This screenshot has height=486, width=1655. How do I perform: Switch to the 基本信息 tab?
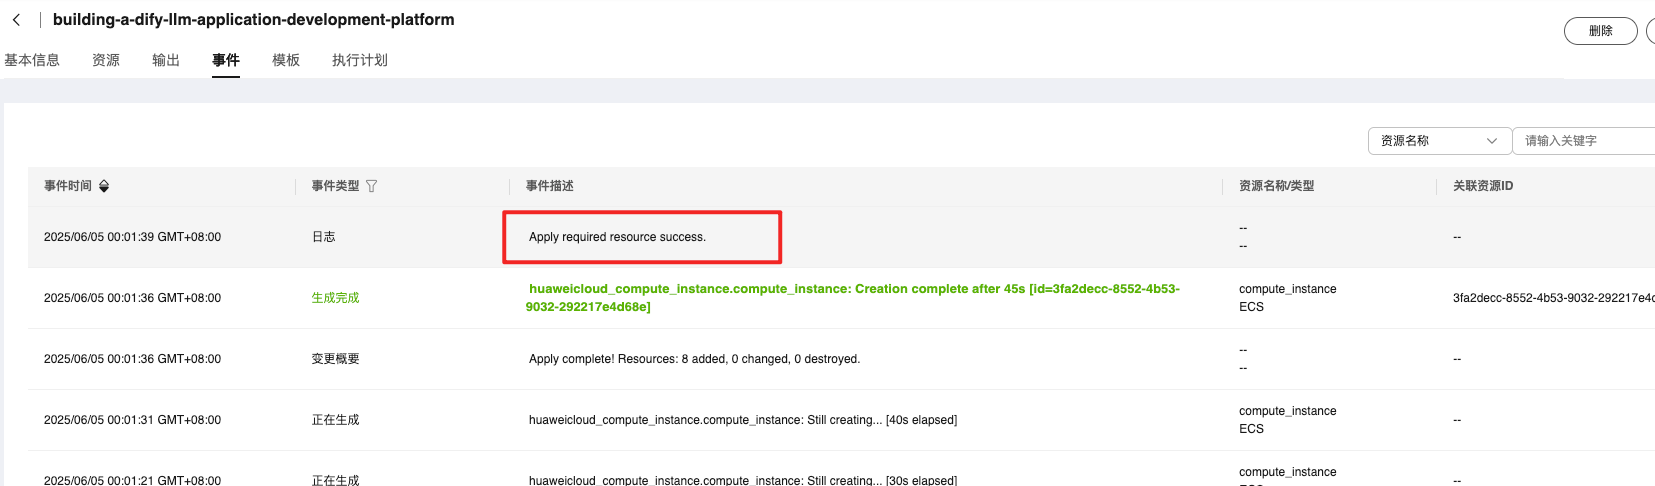click(32, 60)
